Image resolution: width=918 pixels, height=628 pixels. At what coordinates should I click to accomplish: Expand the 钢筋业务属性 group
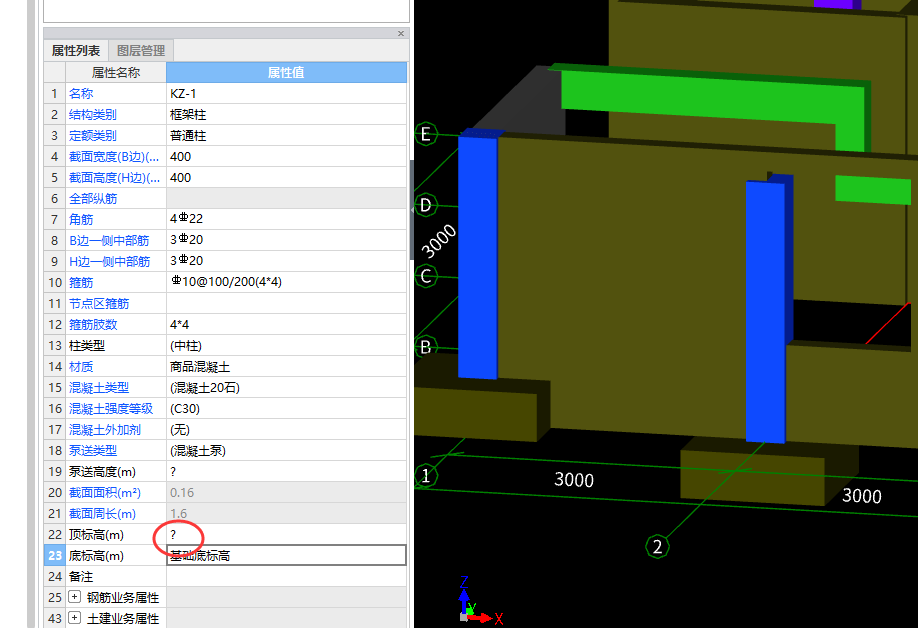[x=74, y=597]
